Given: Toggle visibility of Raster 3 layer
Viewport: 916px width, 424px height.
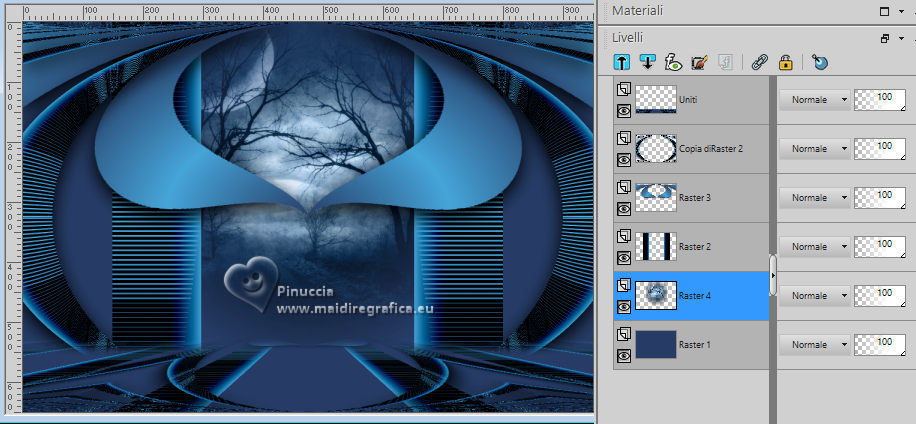Looking at the screenshot, I should click(624, 208).
